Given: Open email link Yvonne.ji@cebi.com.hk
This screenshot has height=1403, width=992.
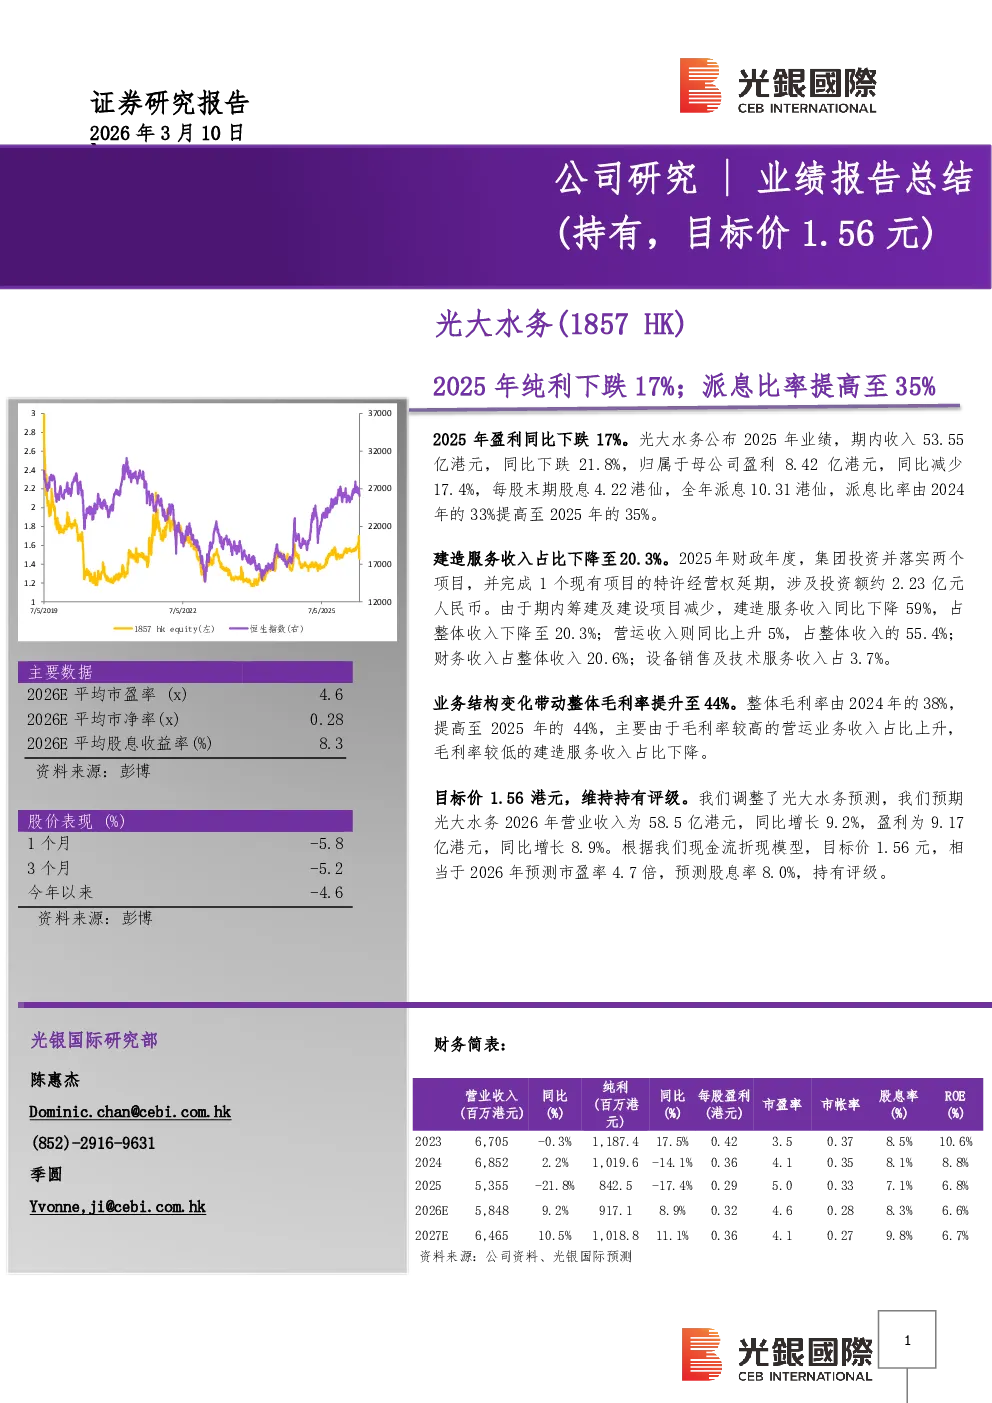Looking at the screenshot, I should click(117, 1207).
